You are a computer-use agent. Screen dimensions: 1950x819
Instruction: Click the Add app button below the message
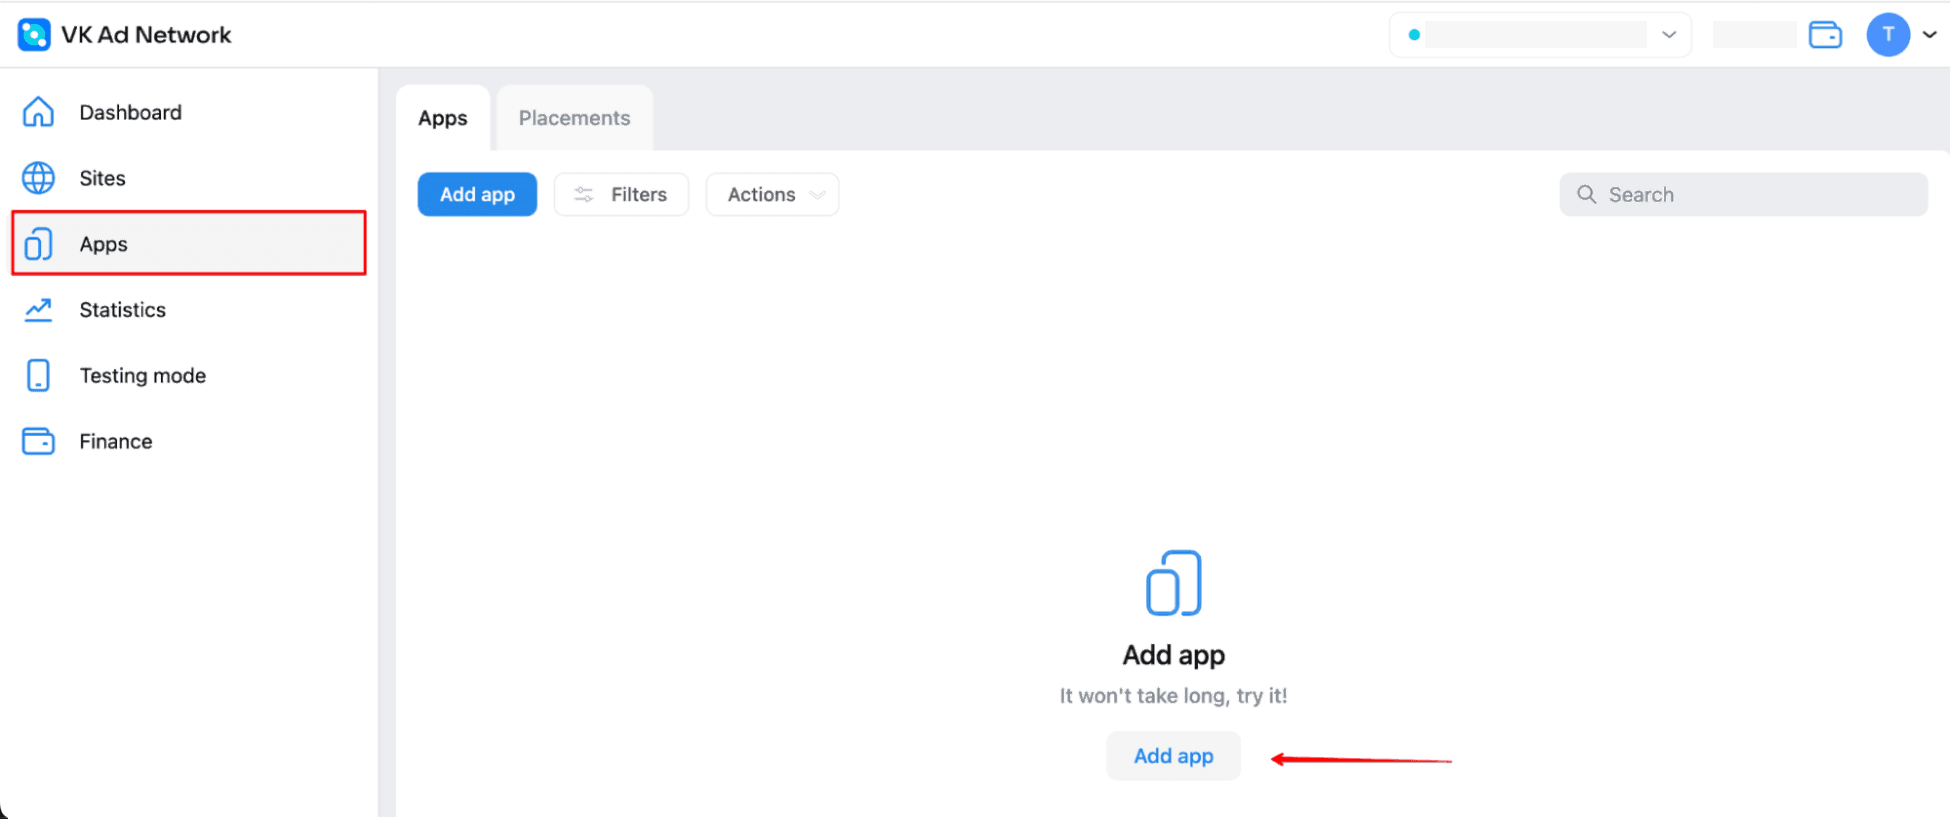tap(1173, 756)
